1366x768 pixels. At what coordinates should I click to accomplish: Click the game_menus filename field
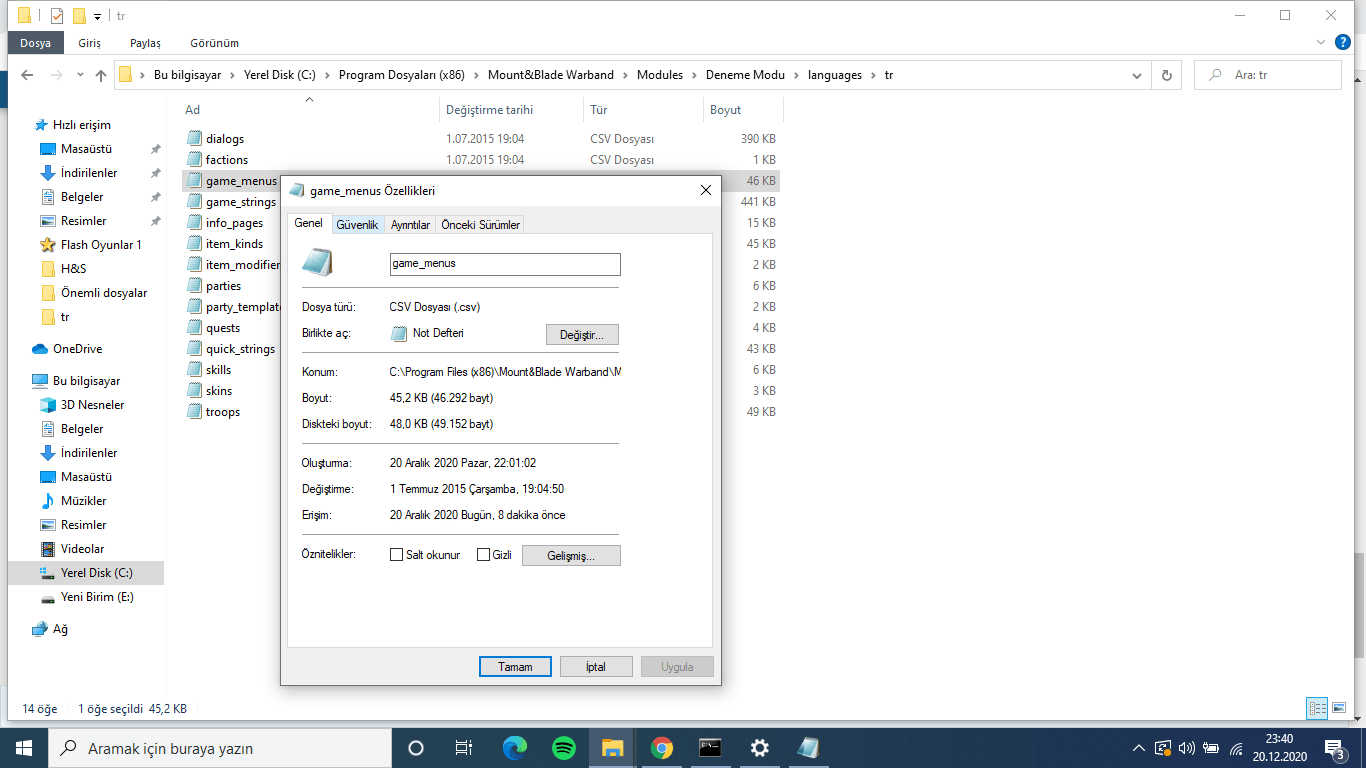[x=505, y=264]
